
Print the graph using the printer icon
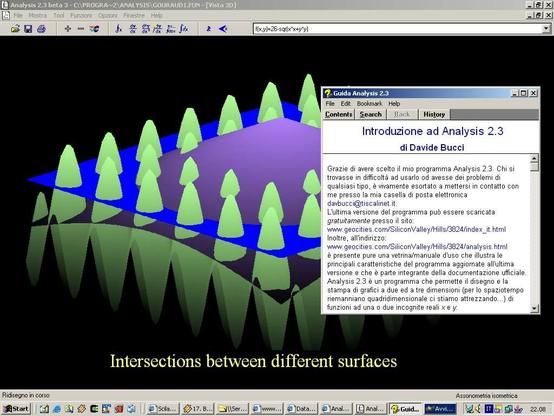[x=41, y=29]
